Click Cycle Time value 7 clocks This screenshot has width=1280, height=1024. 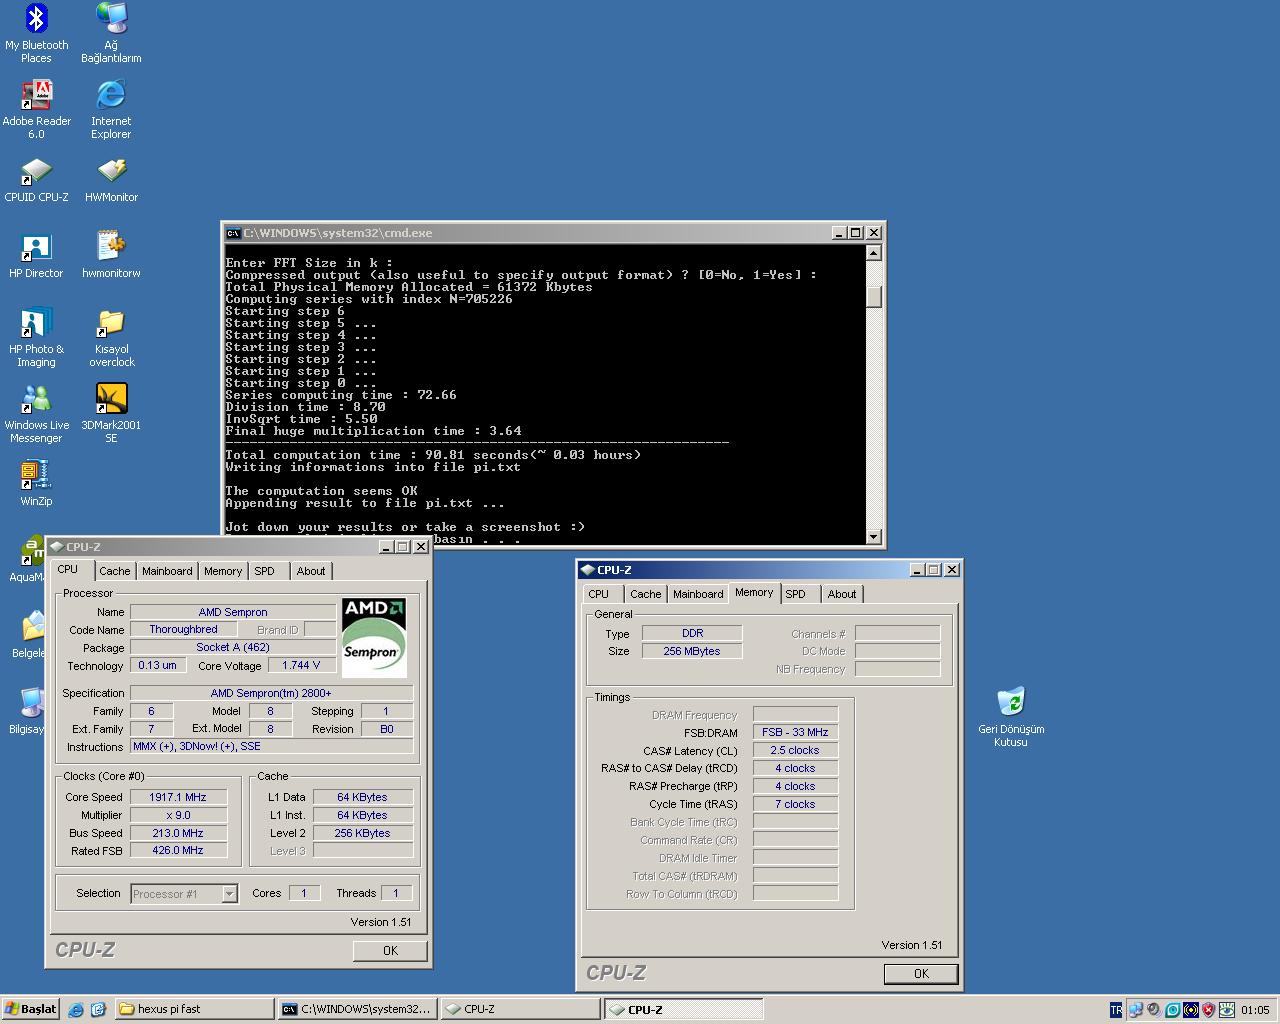tap(795, 804)
